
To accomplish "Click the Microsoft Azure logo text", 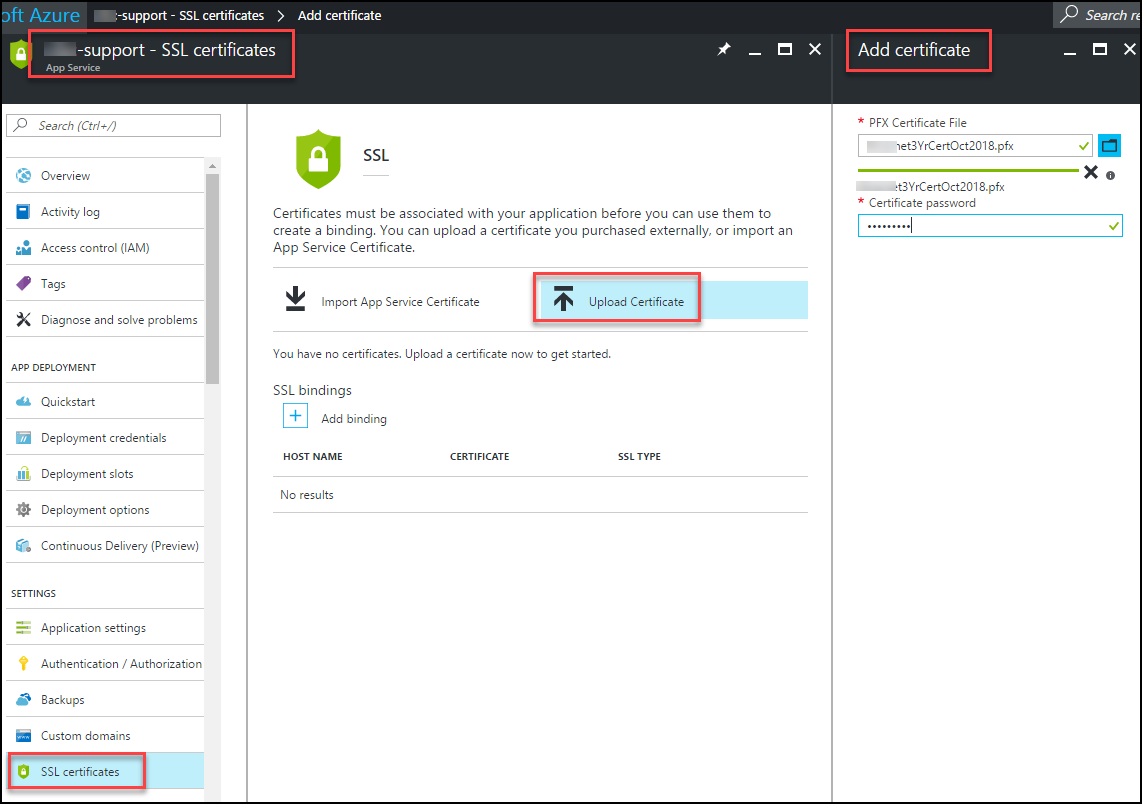I will coord(40,15).
